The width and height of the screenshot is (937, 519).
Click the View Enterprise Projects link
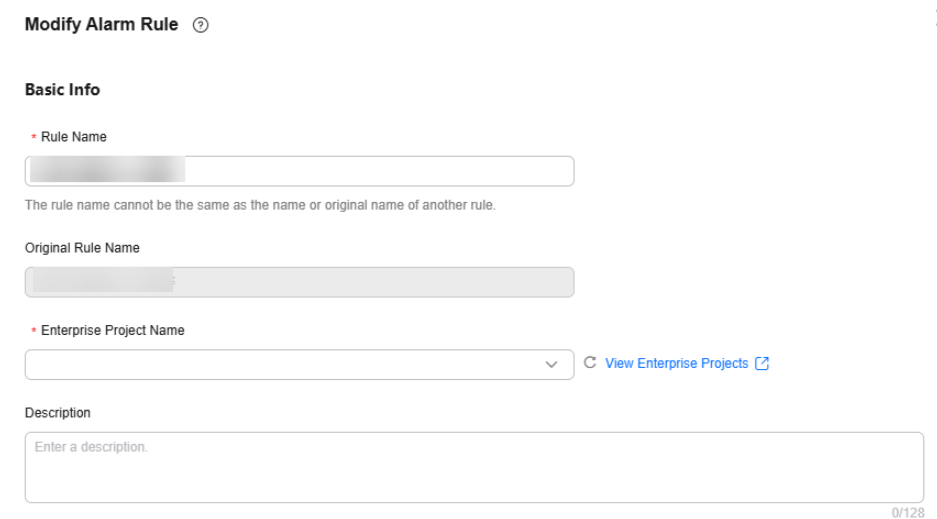tap(676, 363)
